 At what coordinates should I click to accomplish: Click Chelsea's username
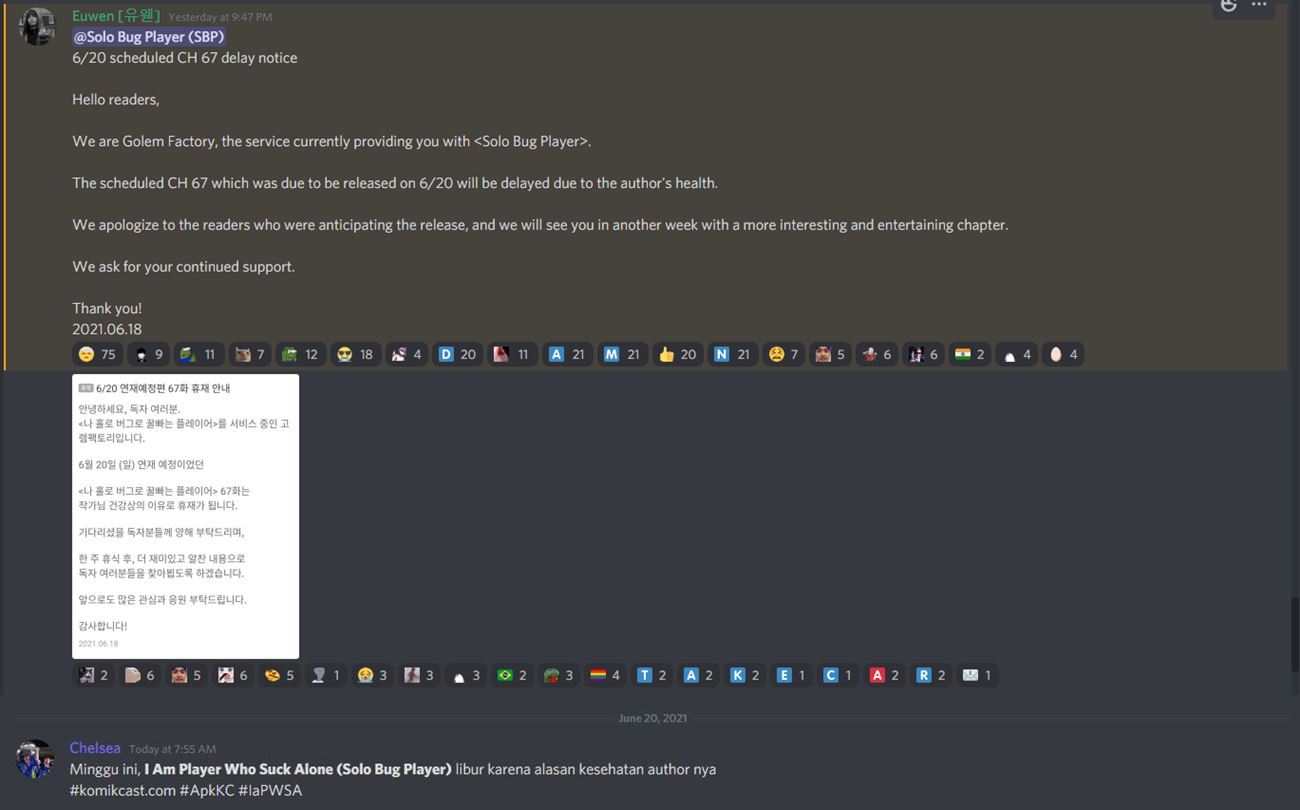(x=95, y=748)
